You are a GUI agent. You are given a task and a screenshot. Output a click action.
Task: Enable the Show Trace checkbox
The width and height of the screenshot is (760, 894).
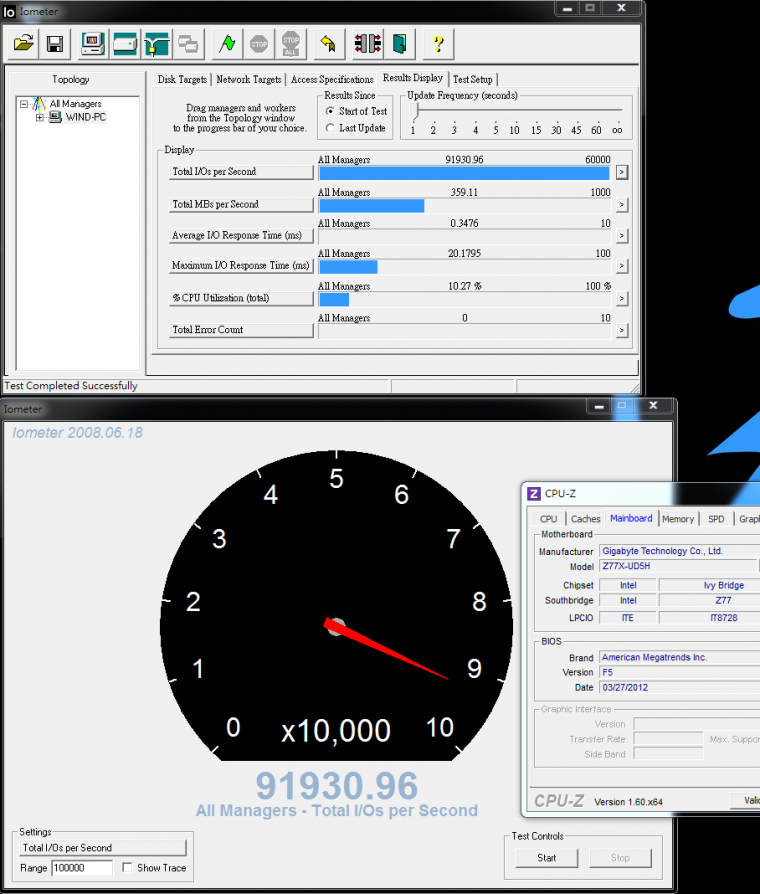[x=127, y=868]
